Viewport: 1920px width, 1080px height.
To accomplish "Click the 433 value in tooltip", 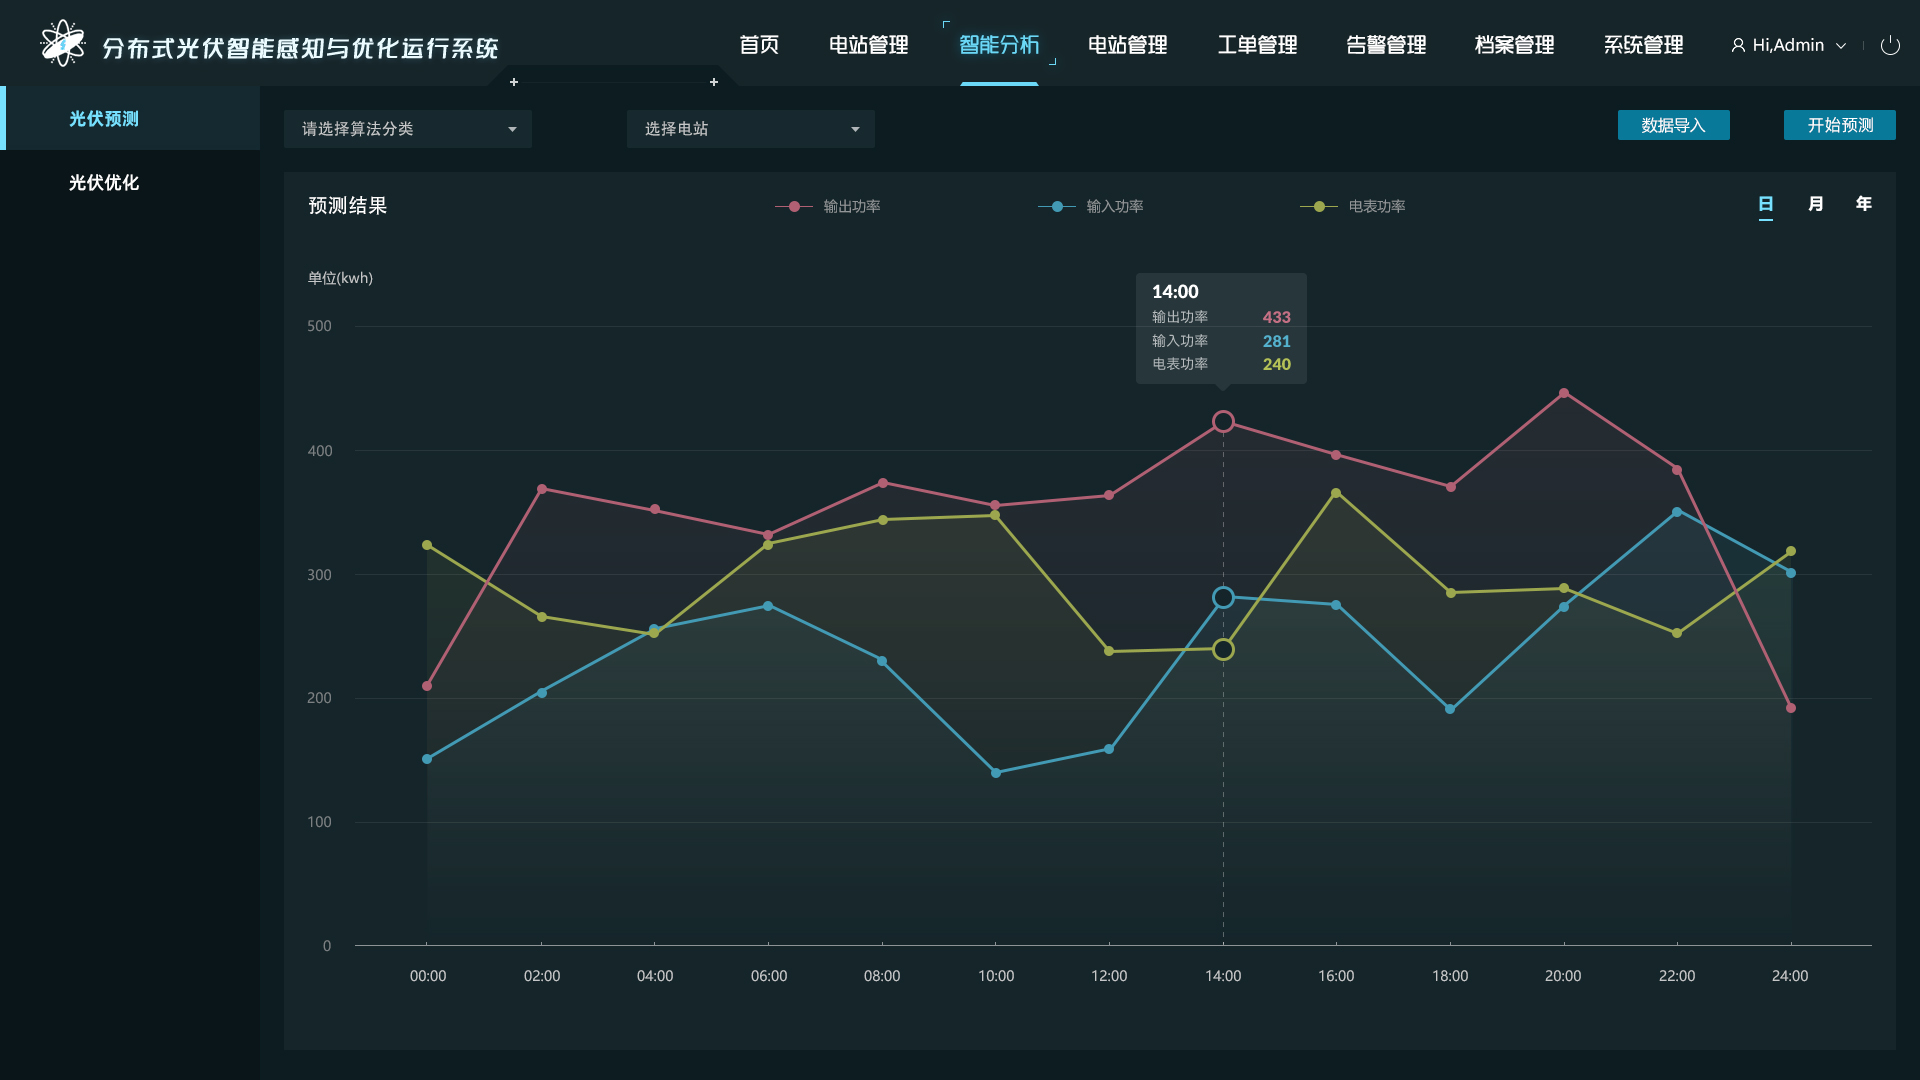I will (1277, 317).
